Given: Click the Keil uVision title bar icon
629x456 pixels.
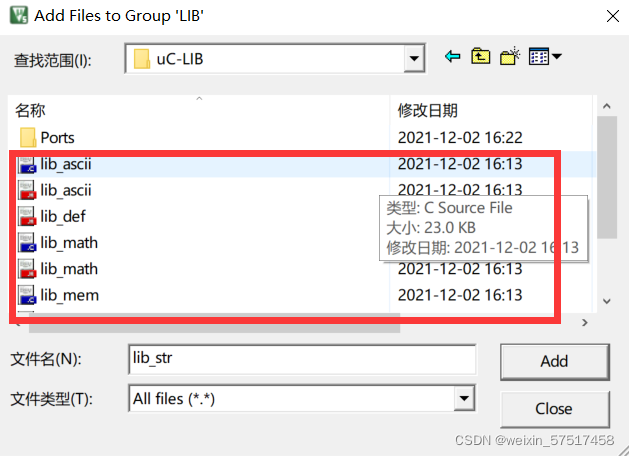Looking at the screenshot, I should pyautogui.click(x=19, y=15).
